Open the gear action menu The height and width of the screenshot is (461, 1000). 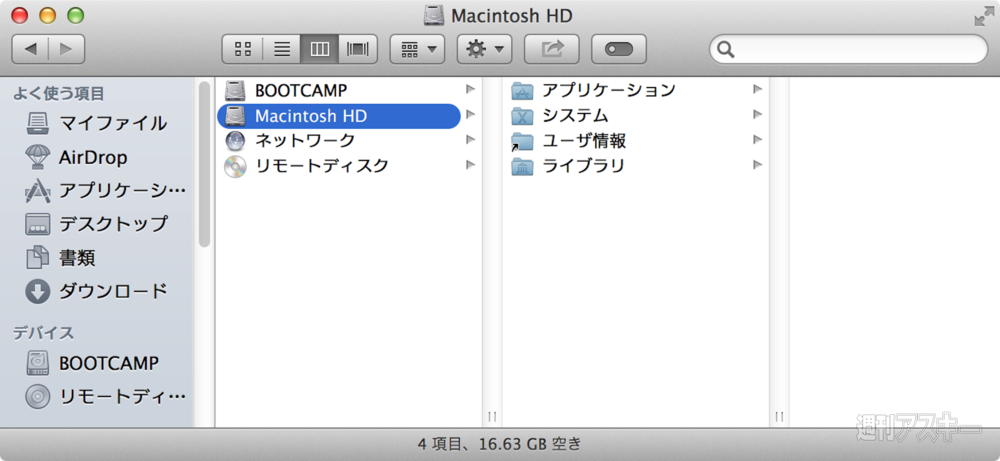[485, 49]
